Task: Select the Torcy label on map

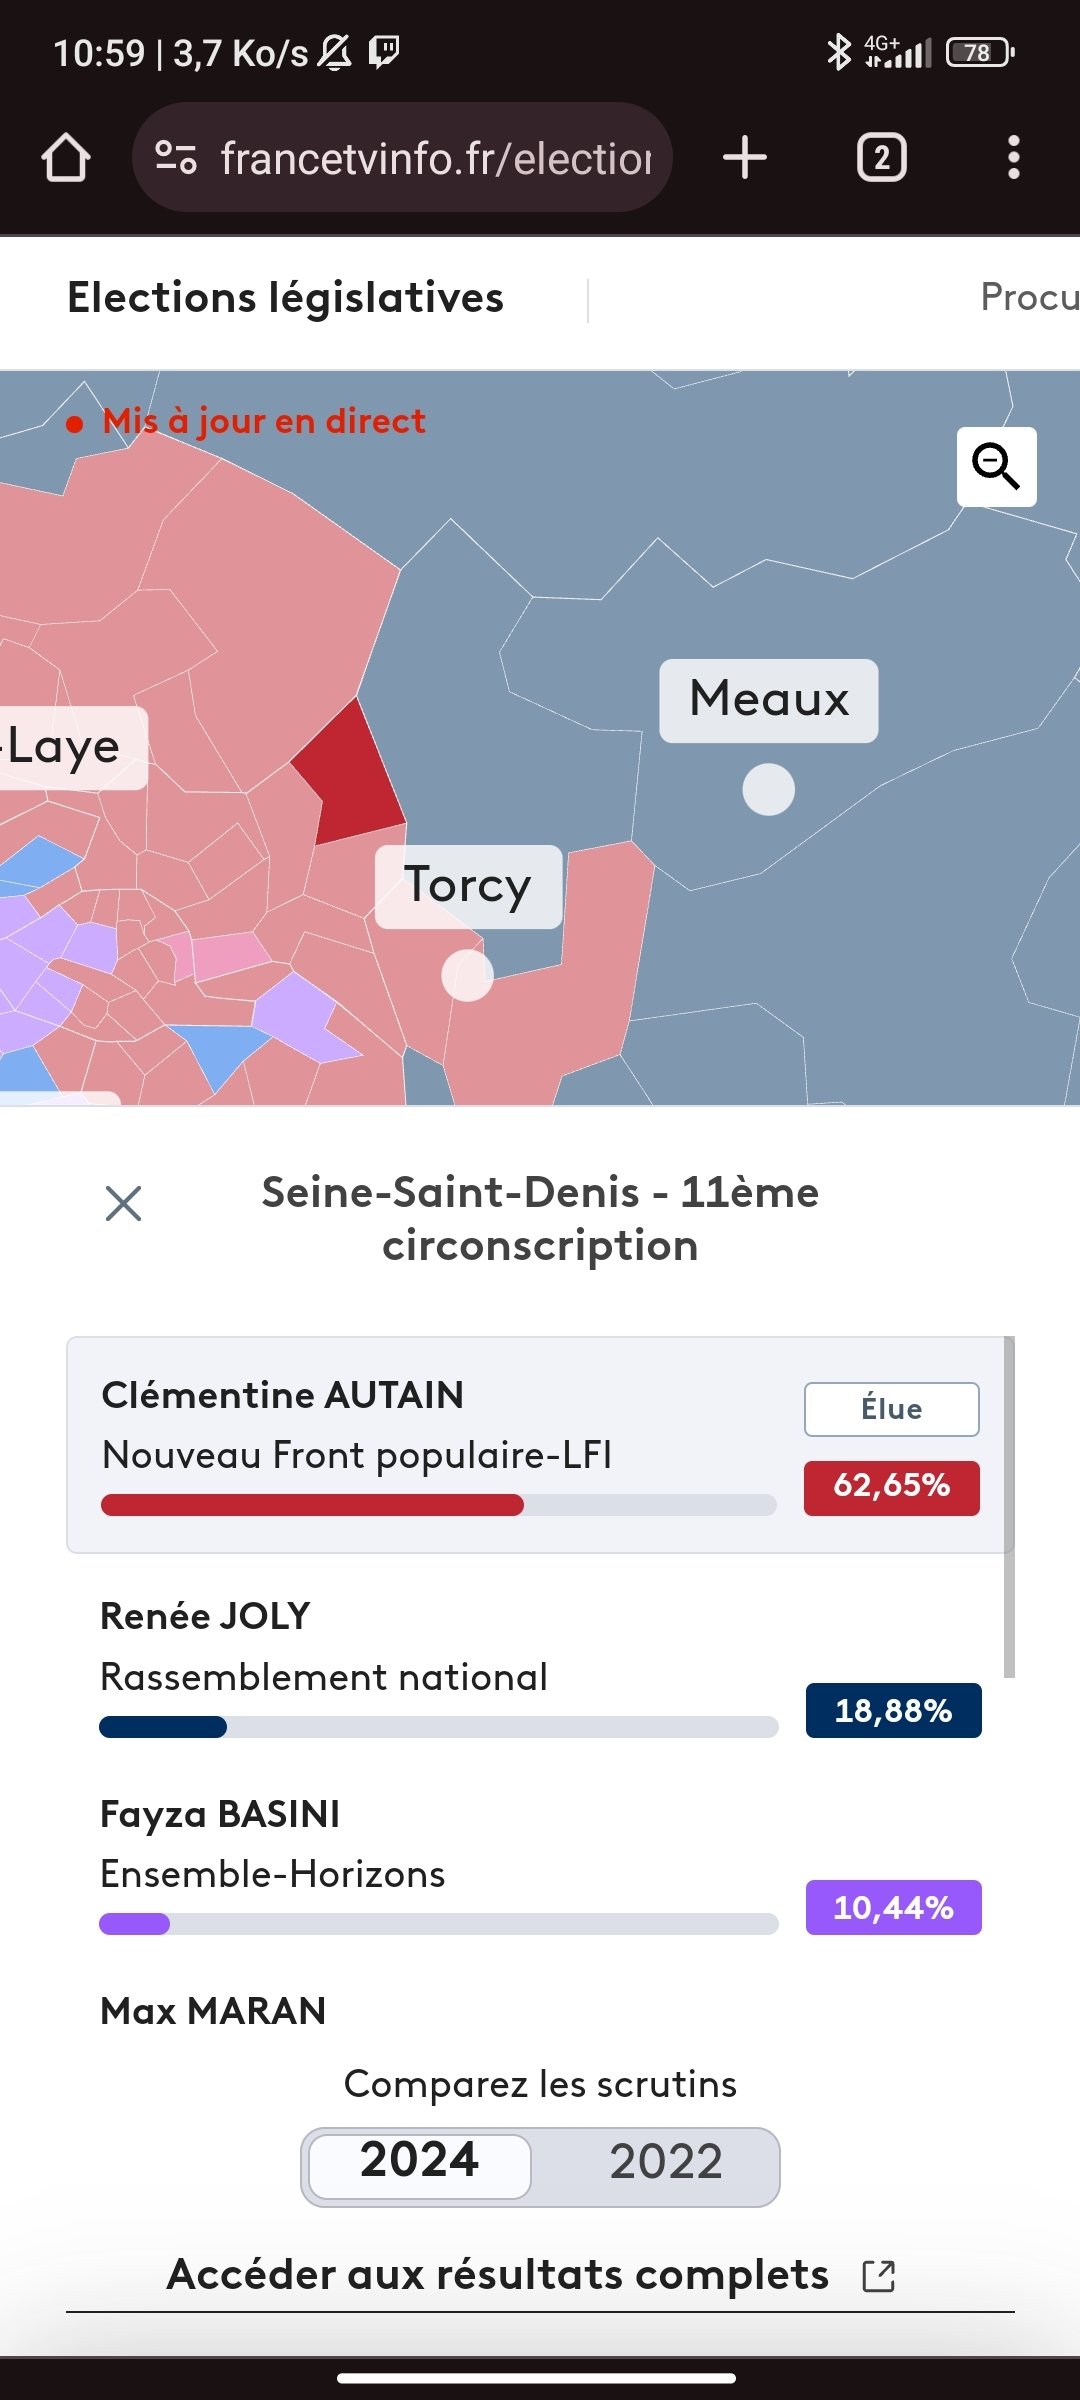Action: (x=468, y=886)
